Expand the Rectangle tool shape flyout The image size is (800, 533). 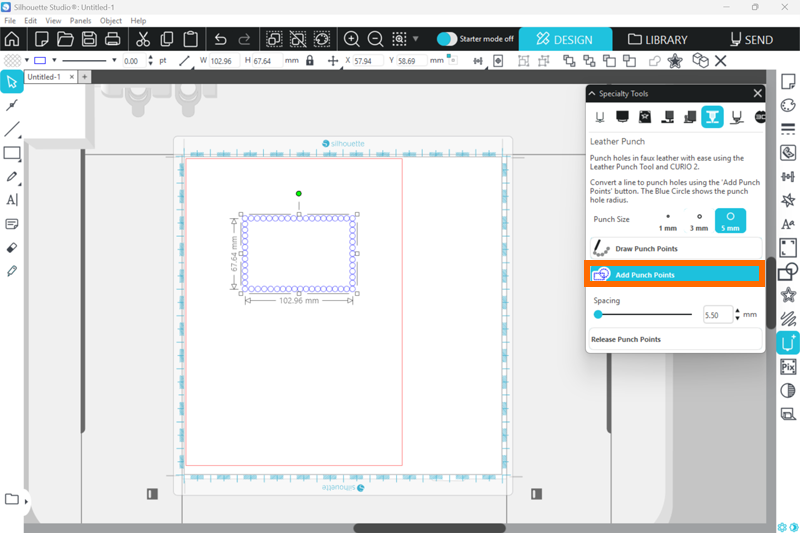[19, 159]
